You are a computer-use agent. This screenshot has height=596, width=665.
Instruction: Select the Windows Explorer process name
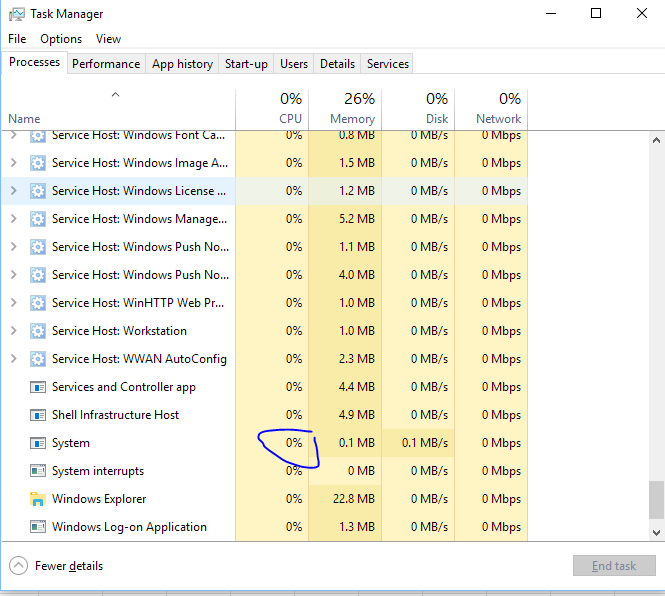(99, 499)
